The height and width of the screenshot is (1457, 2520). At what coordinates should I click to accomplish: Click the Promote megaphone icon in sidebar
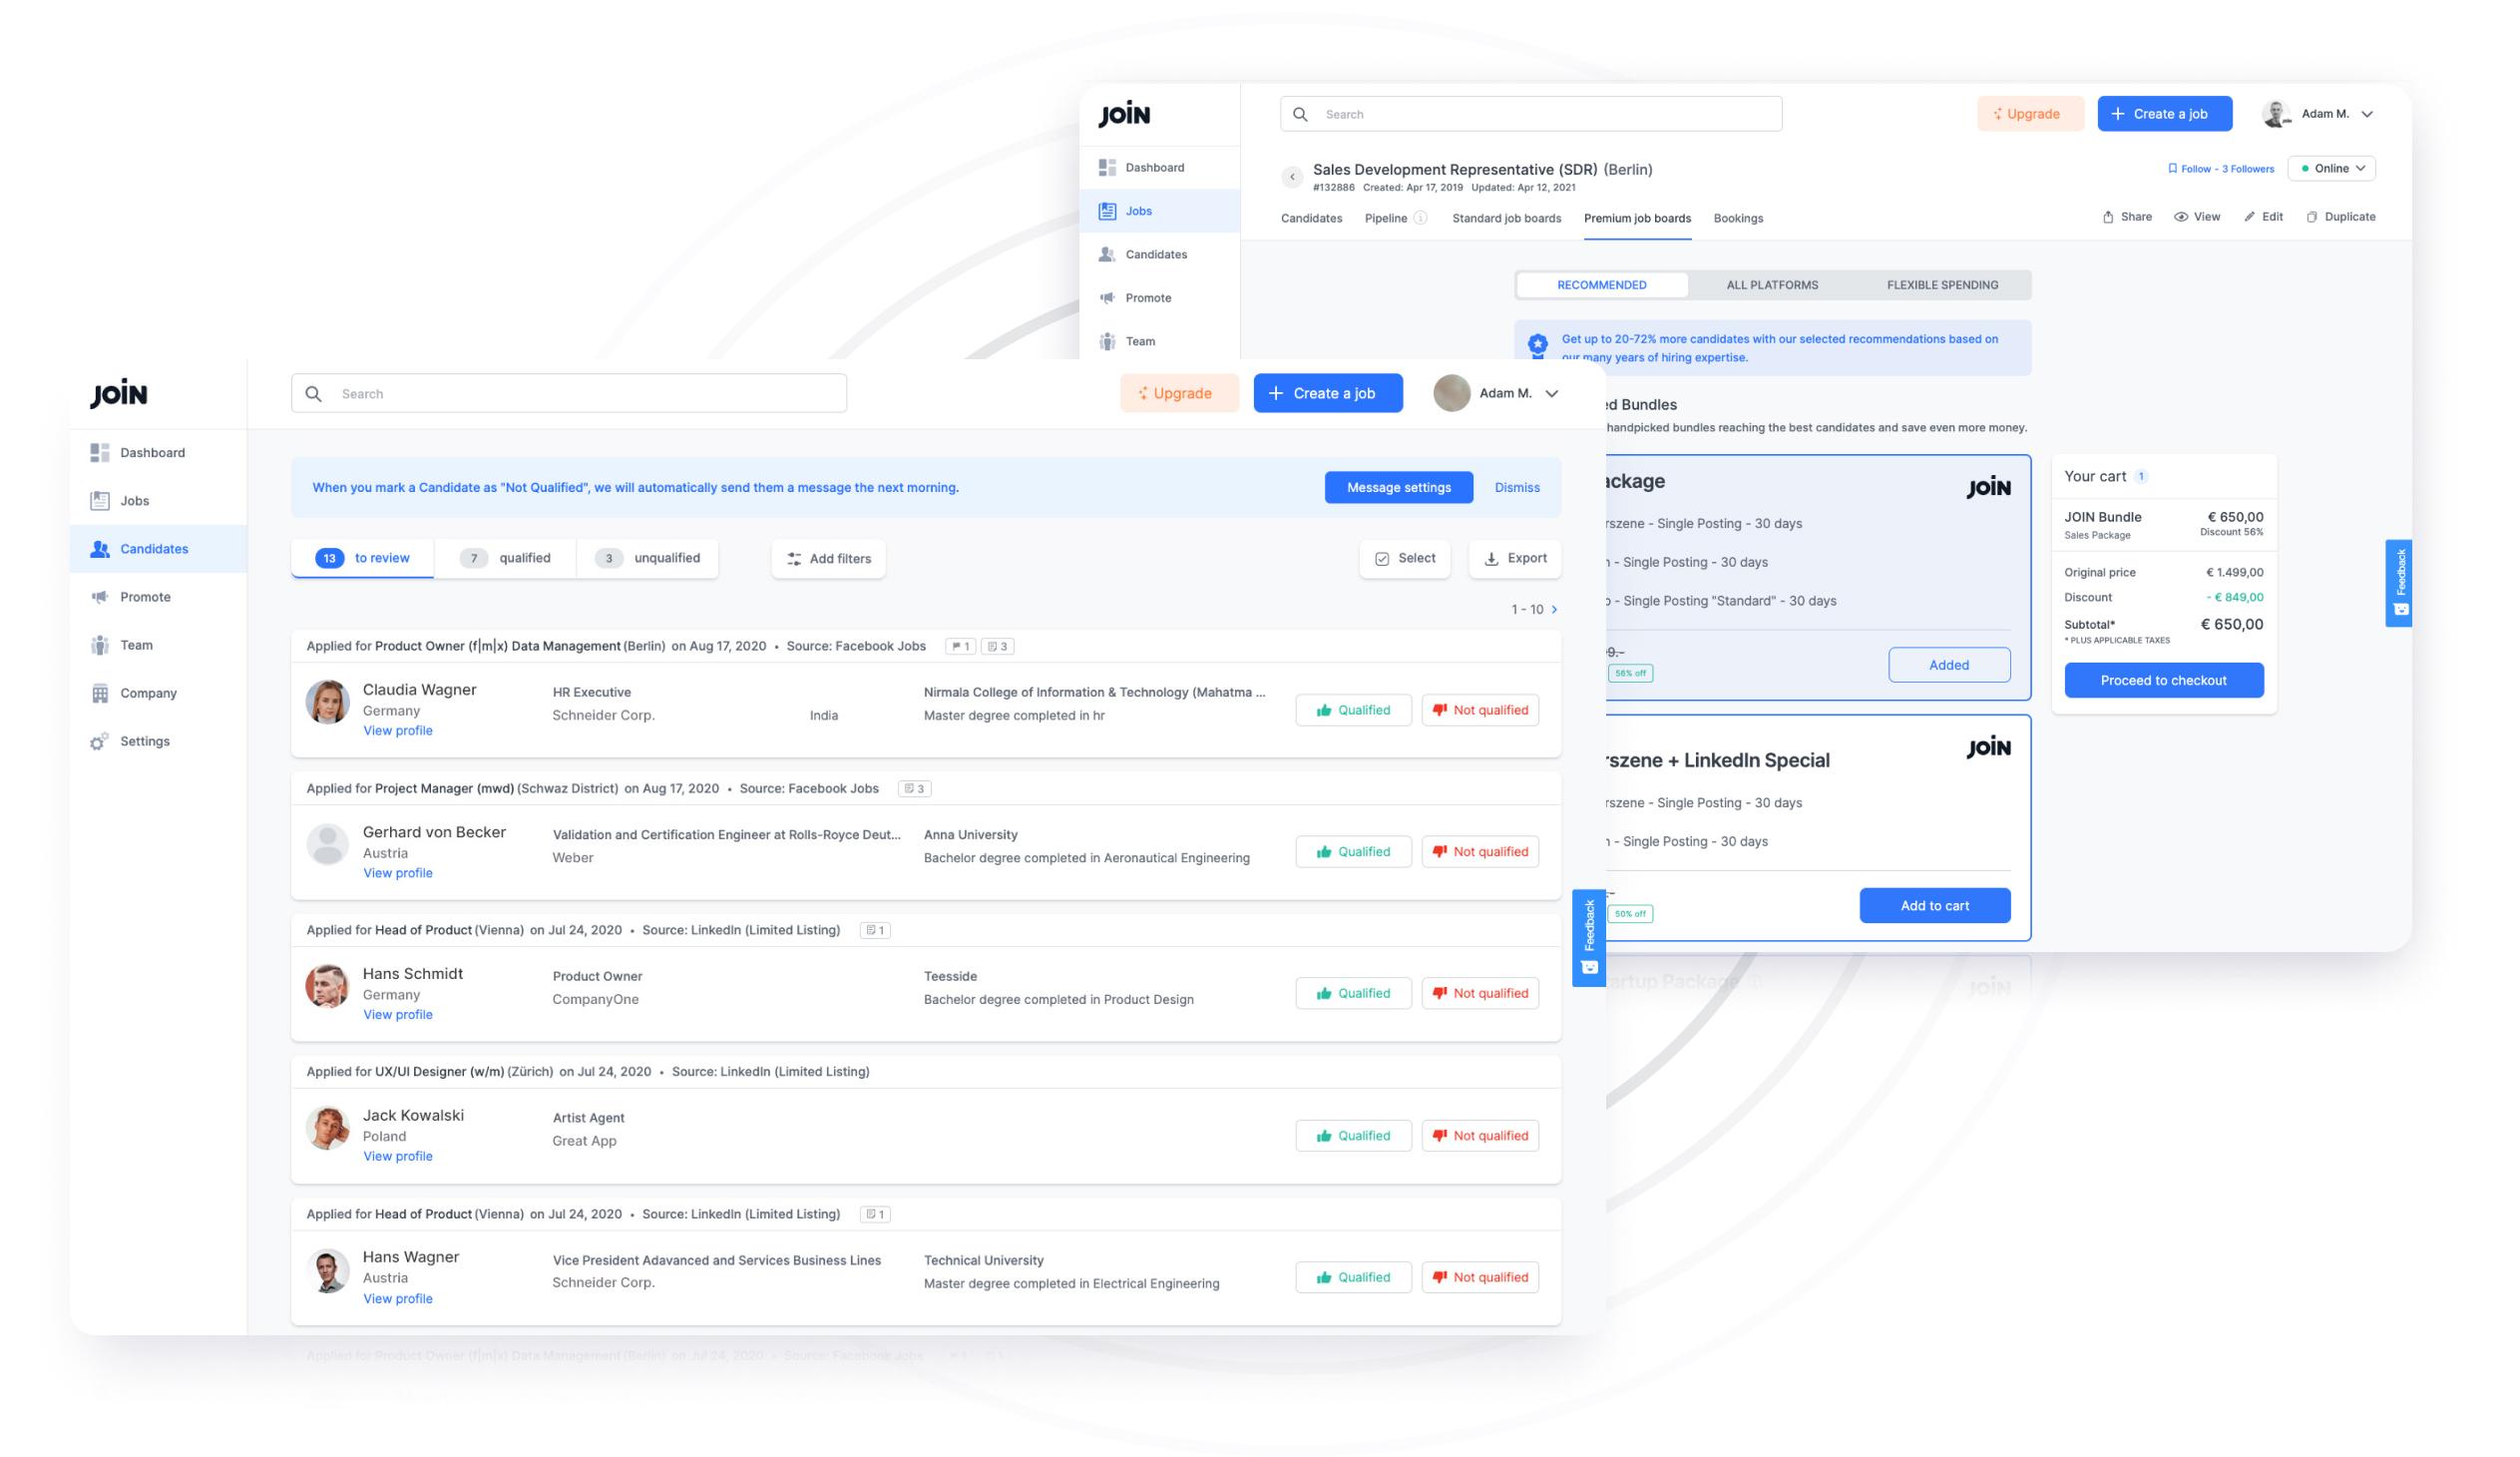100,597
